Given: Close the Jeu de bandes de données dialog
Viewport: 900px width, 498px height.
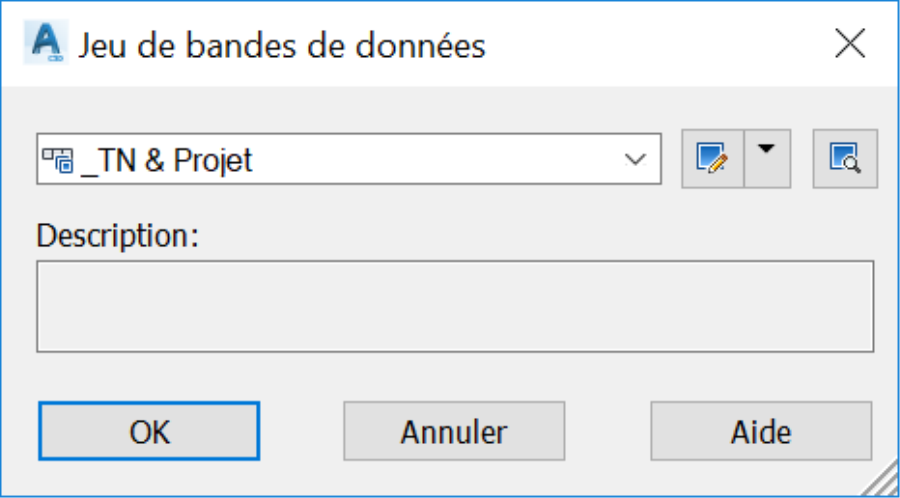Looking at the screenshot, I should (850, 44).
